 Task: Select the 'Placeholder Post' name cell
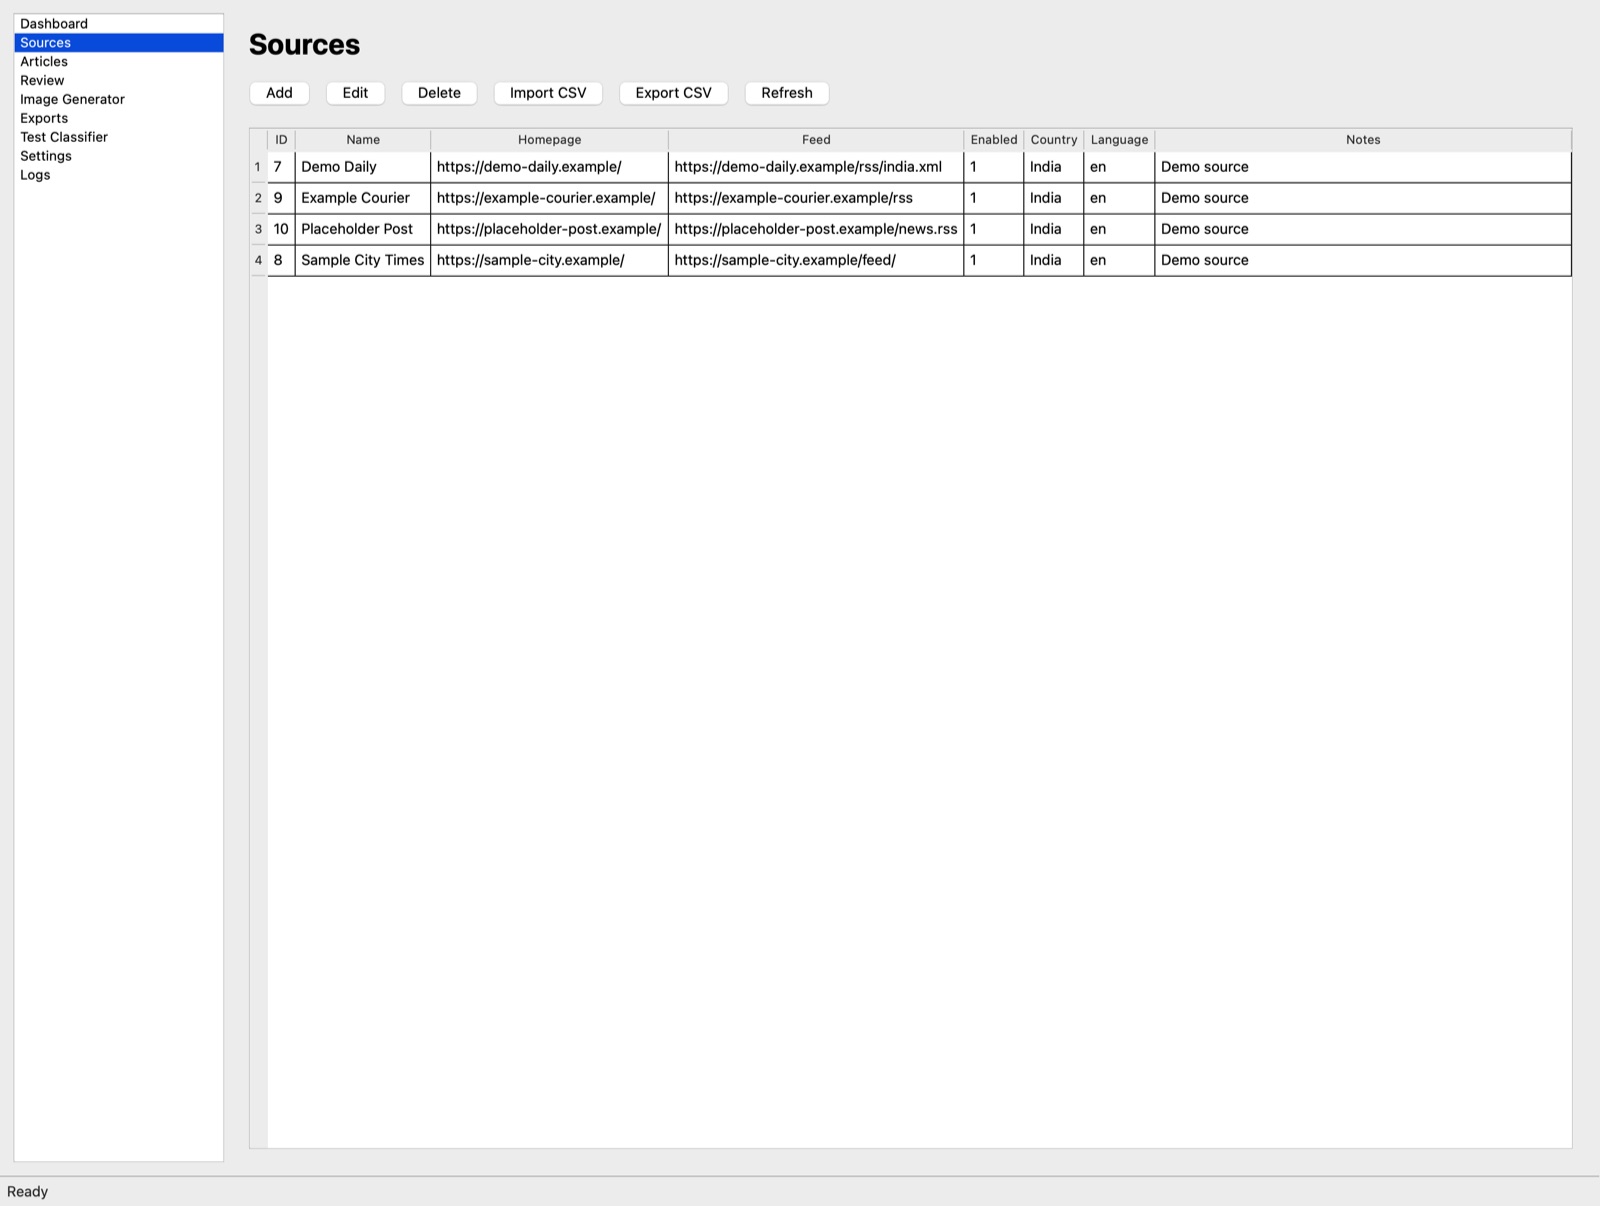(363, 229)
